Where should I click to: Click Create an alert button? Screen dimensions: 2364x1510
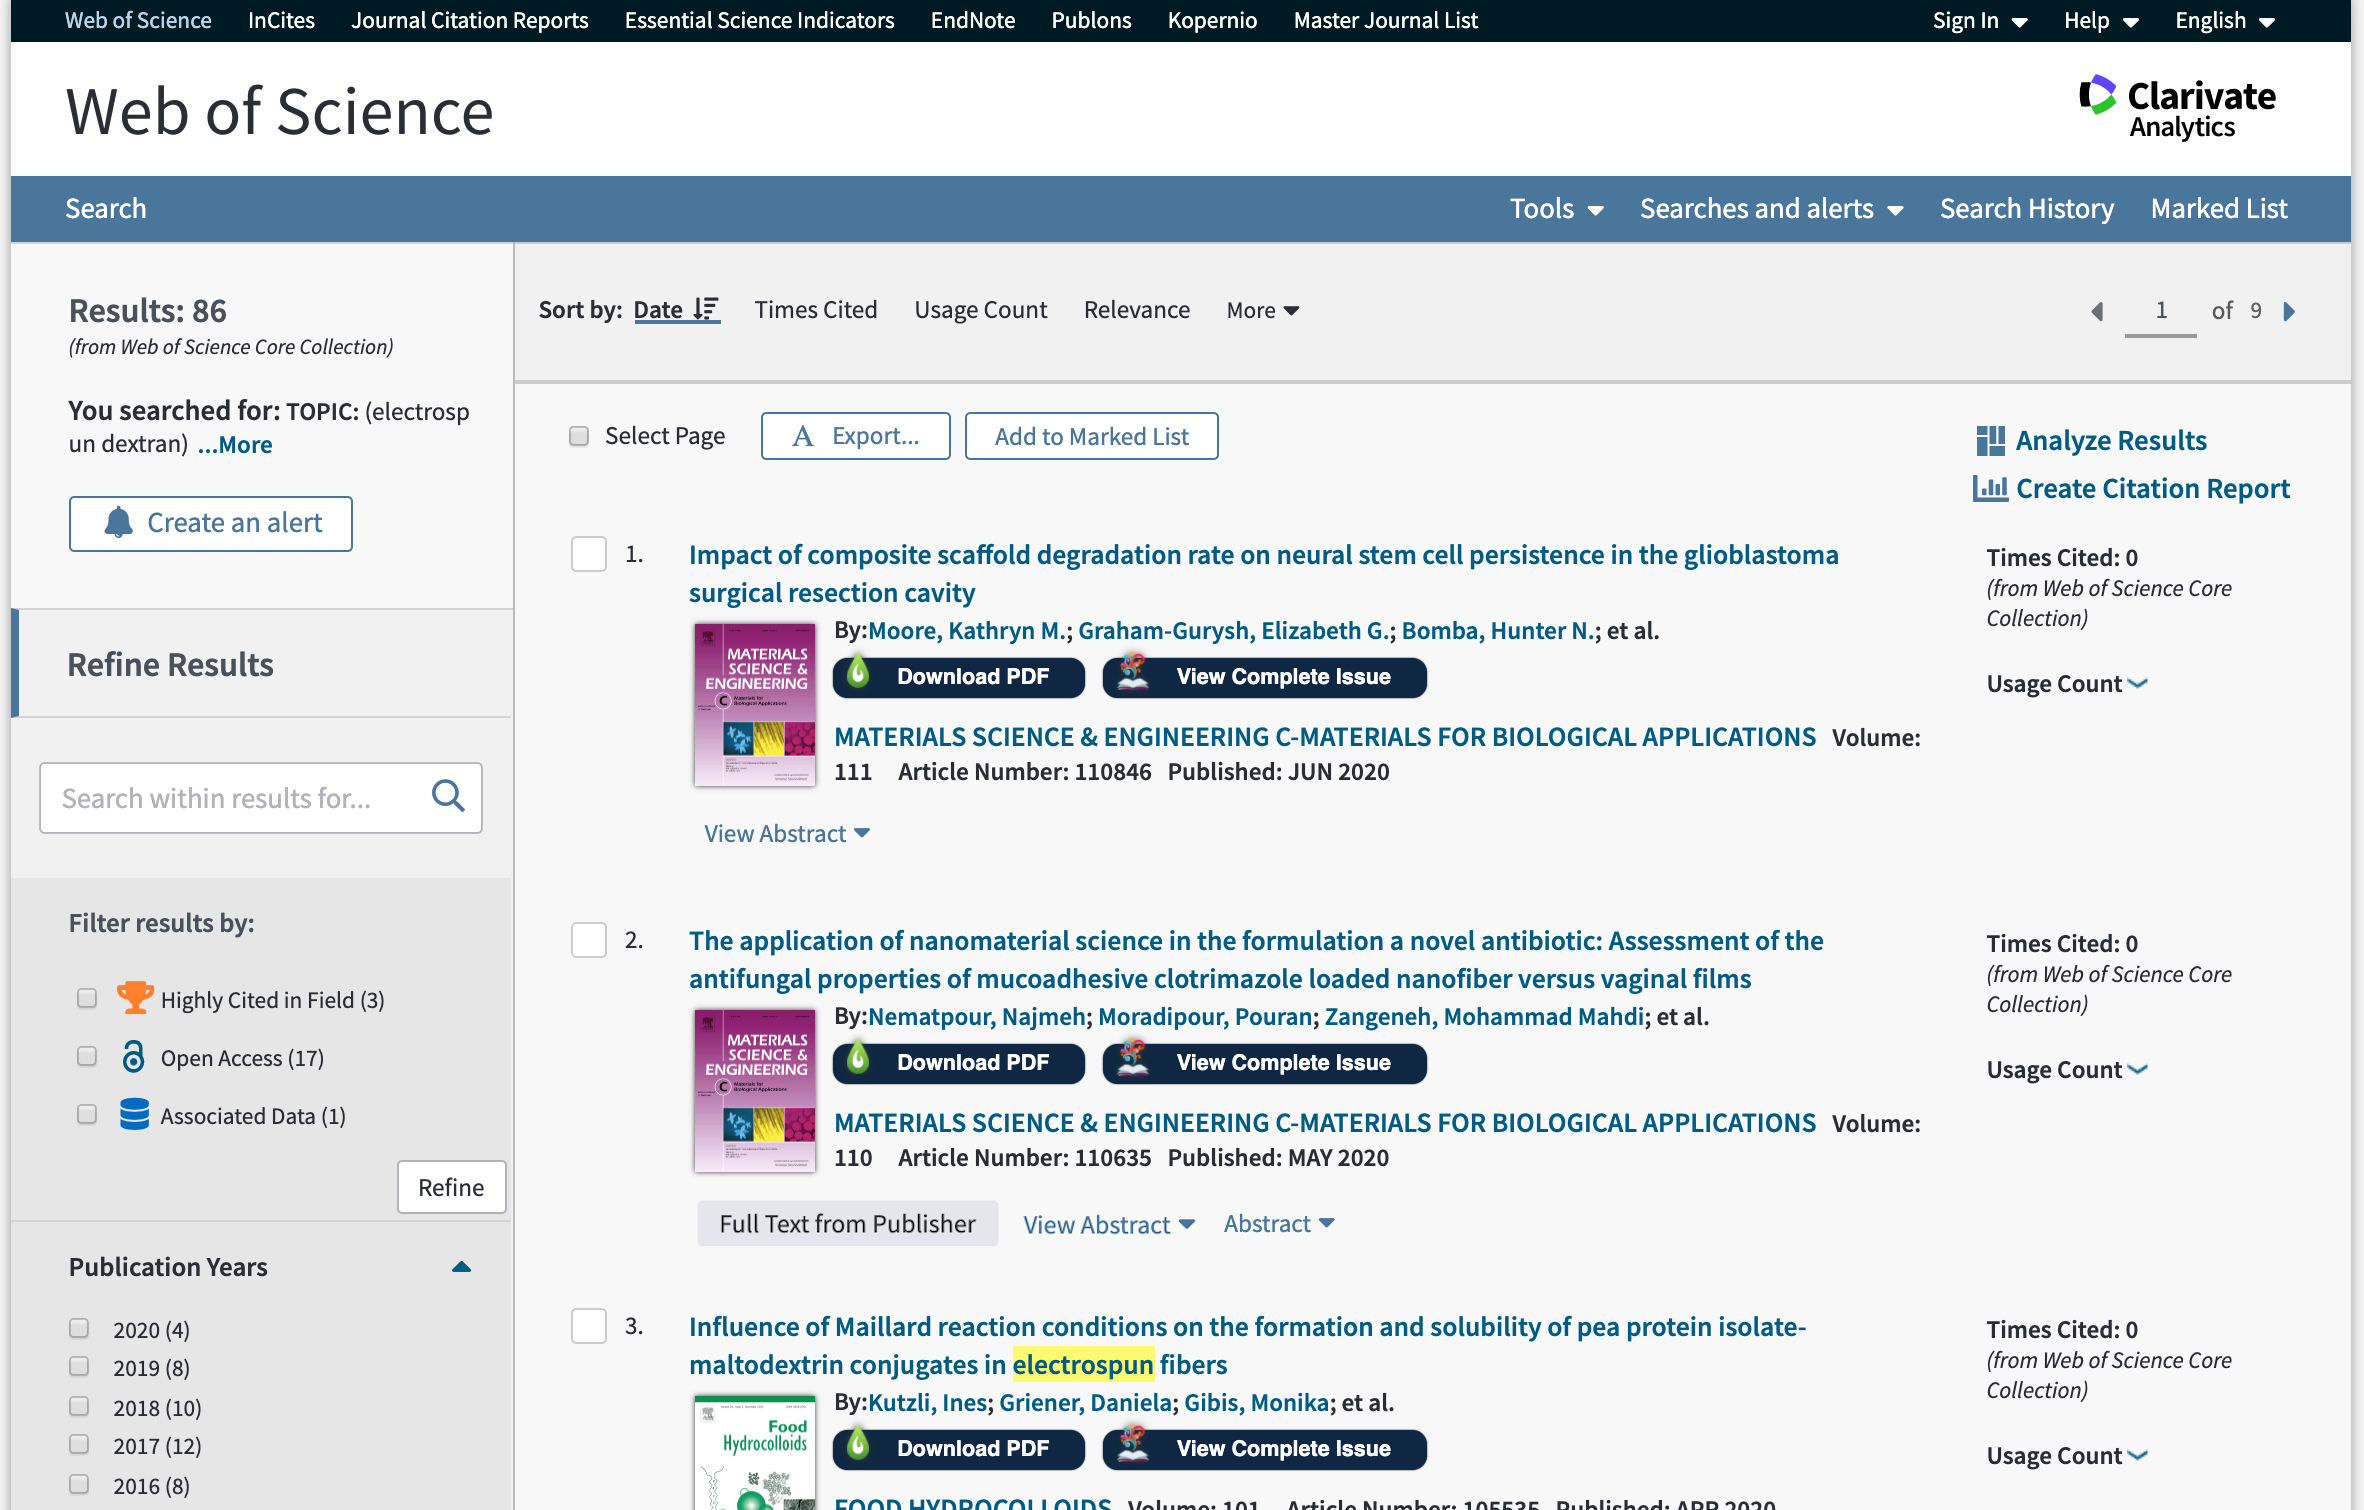click(x=211, y=523)
